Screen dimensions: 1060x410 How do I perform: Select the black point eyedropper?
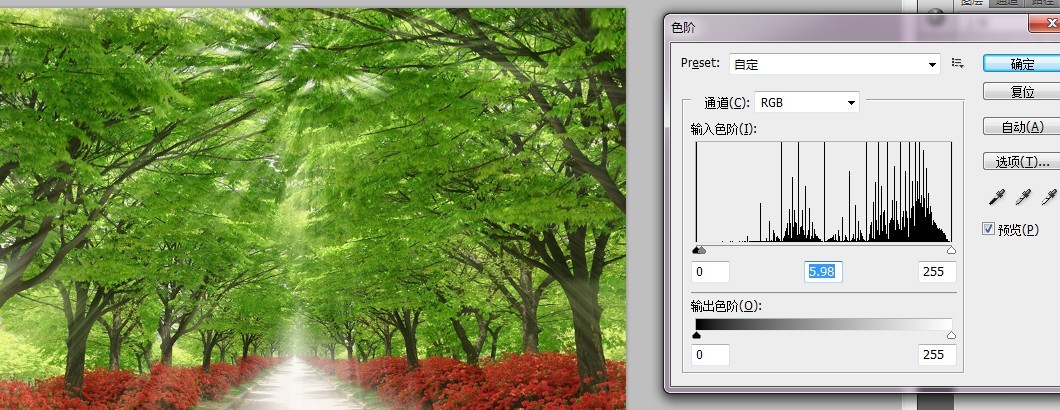click(996, 196)
